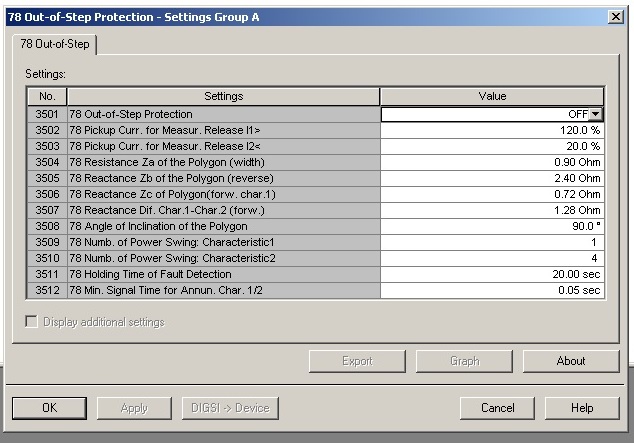Click the Cancel button
Viewport: 634px width, 443px height.
(x=497, y=408)
